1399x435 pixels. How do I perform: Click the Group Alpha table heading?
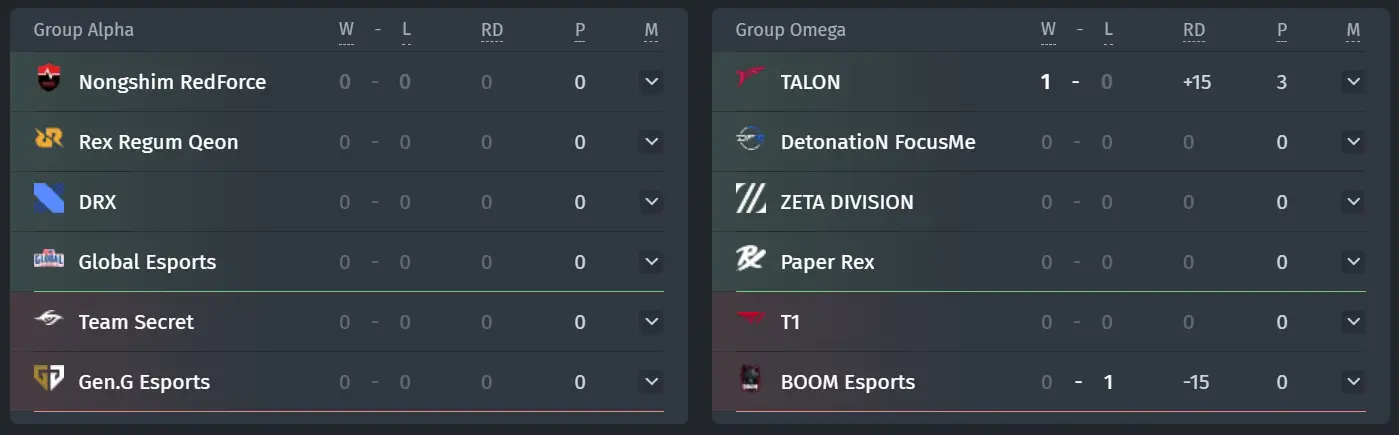[84, 30]
